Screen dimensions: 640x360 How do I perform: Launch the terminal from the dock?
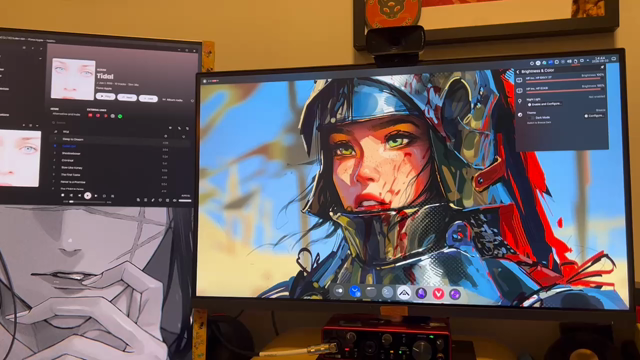tap(387, 292)
